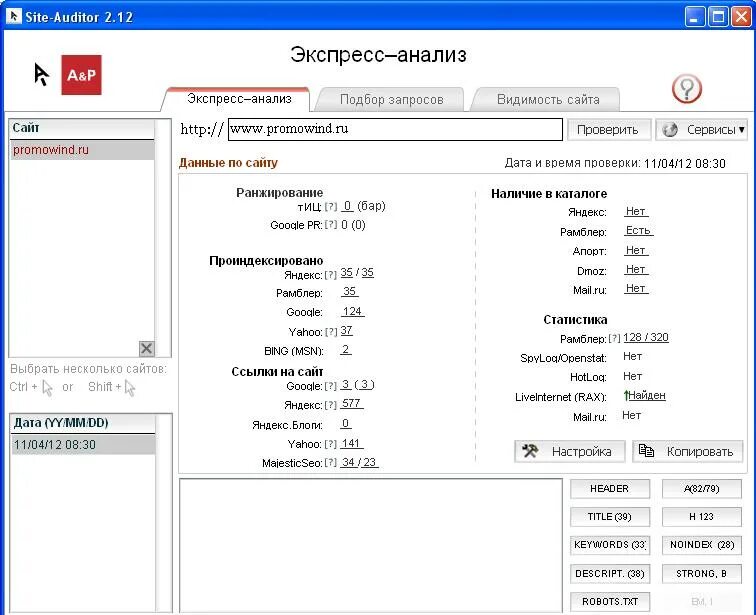Switch to the Экспресс–анализ tab
This screenshot has height=615, width=756.
click(239, 99)
